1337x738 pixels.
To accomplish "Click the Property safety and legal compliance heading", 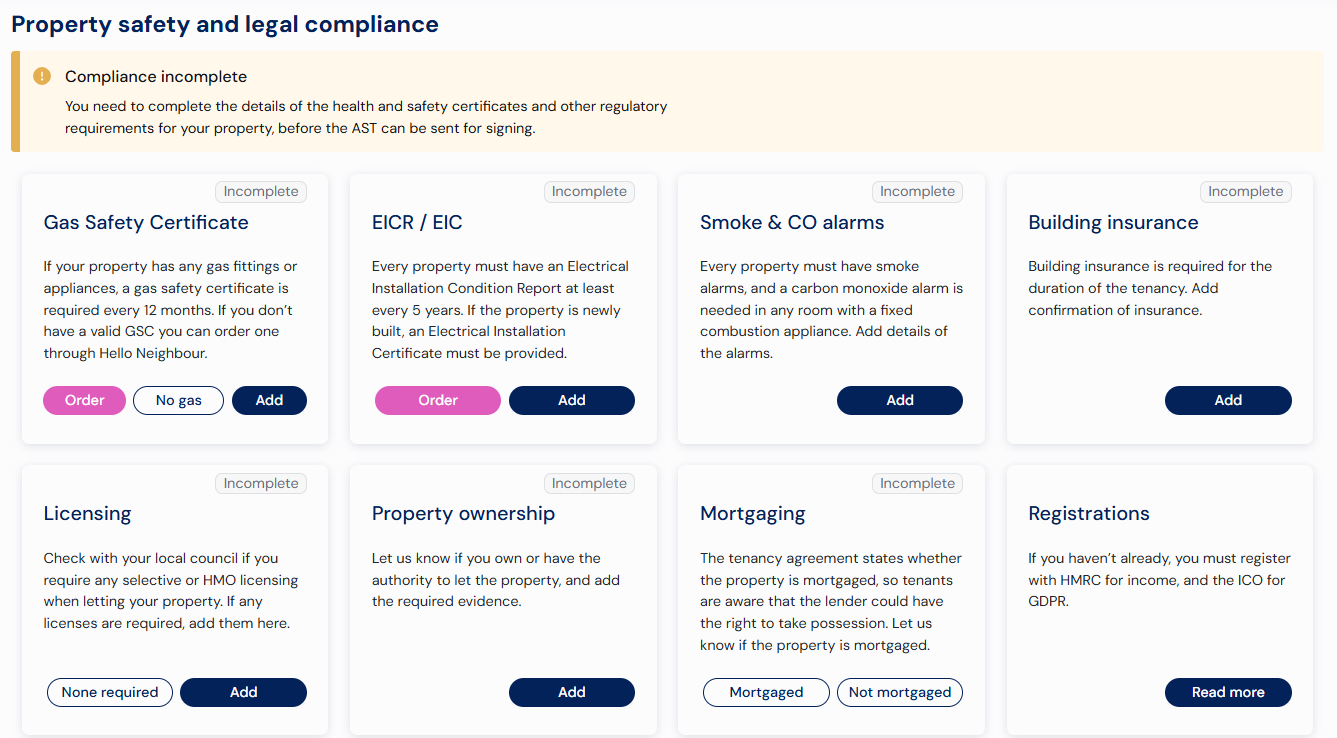I will [x=223, y=24].
